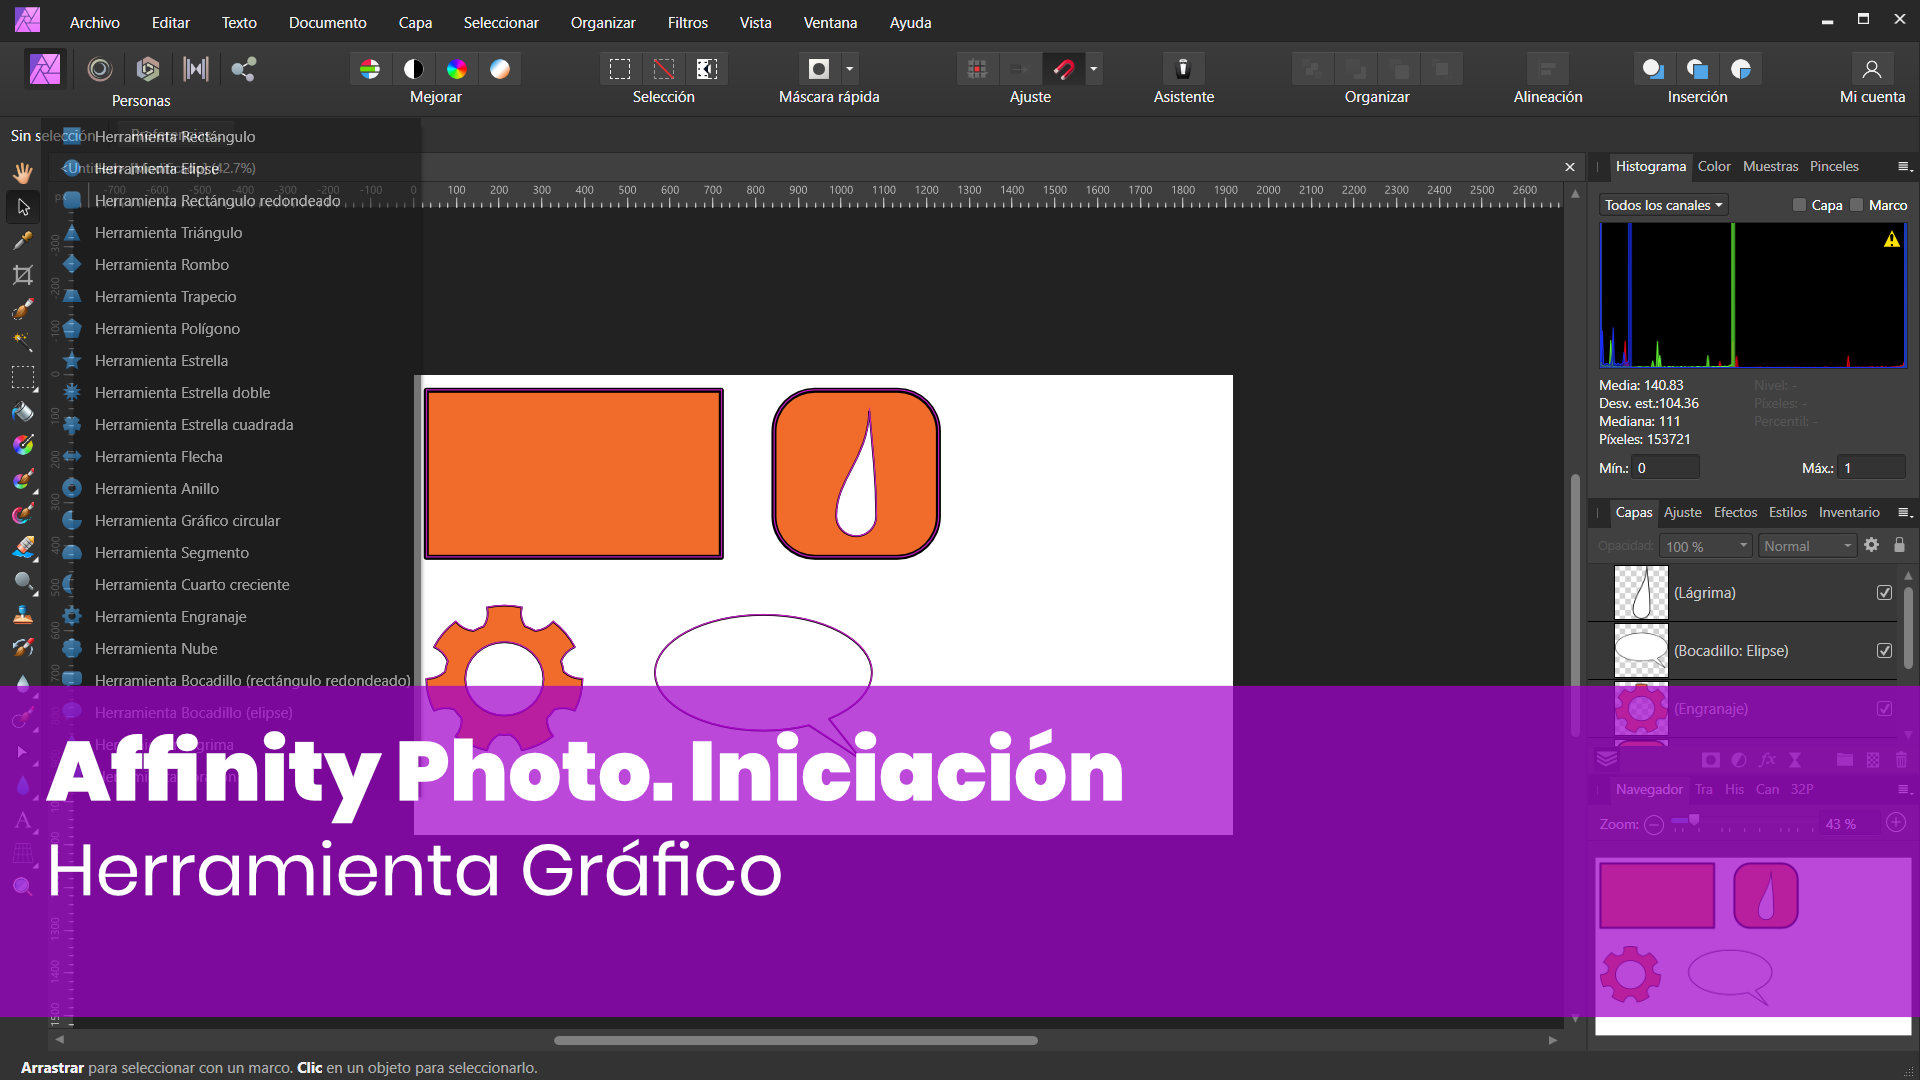The width and height of the screenshot is (1920, 1080).
Task: Switch to the Estilos panel tab
Action: coord(1788,512)
